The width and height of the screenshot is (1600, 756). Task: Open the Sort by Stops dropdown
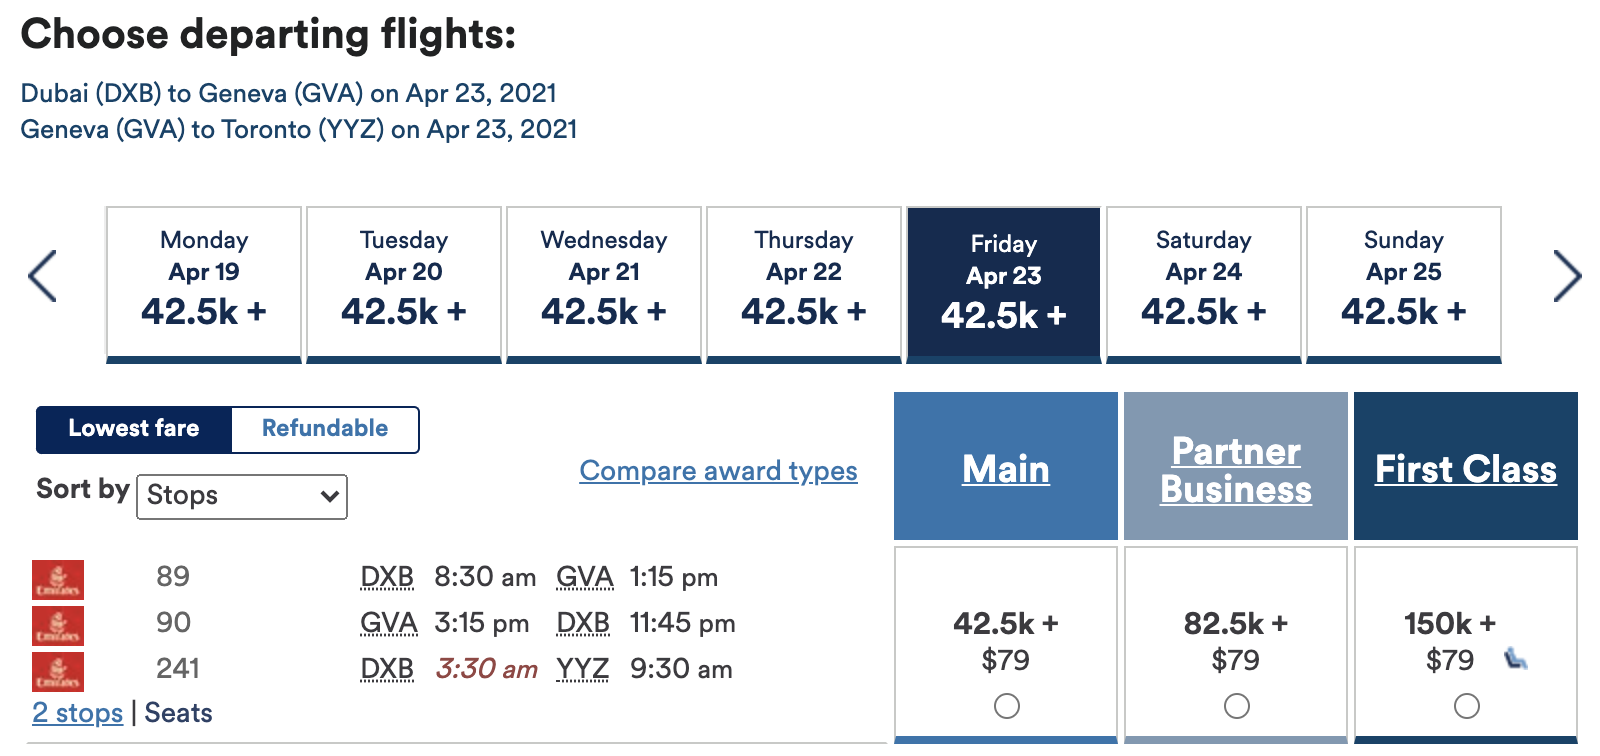tap(242, 496)
